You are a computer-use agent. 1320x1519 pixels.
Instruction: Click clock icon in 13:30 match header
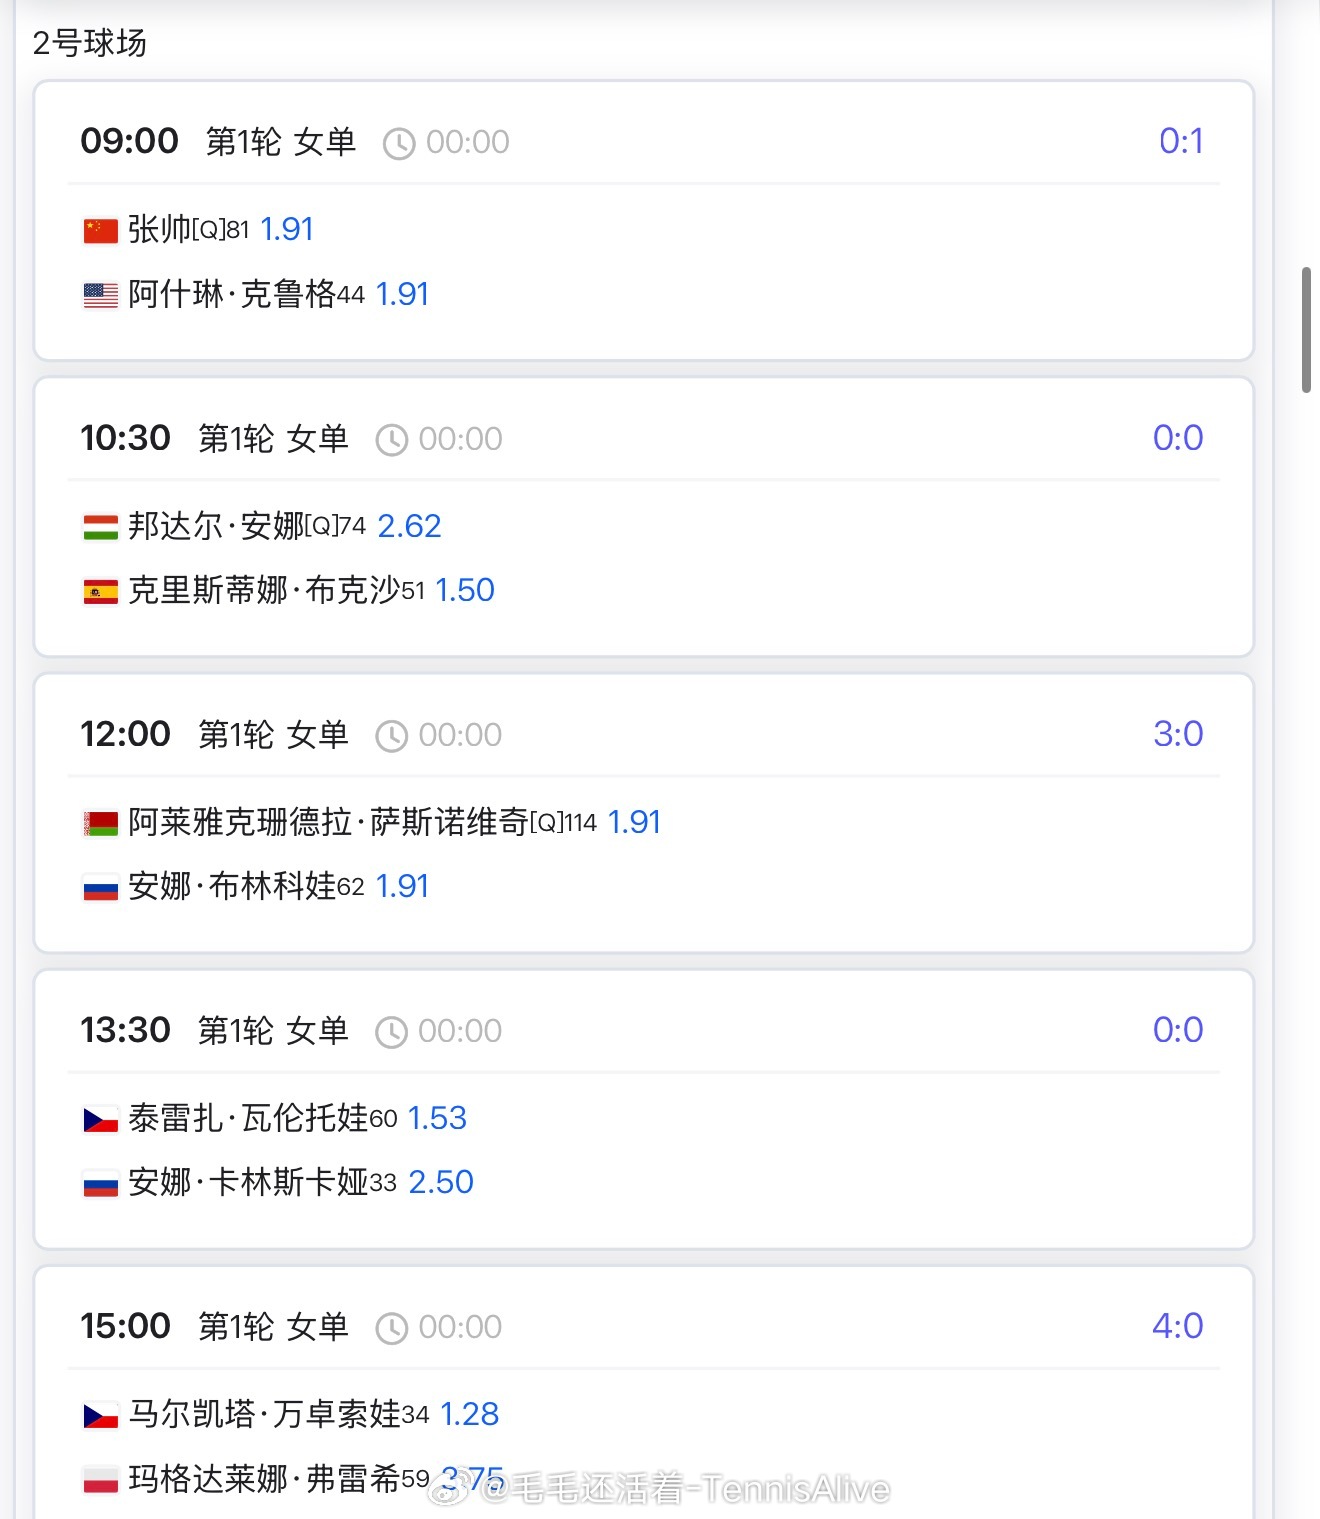pyautogui.click(x=391, y=1032)
